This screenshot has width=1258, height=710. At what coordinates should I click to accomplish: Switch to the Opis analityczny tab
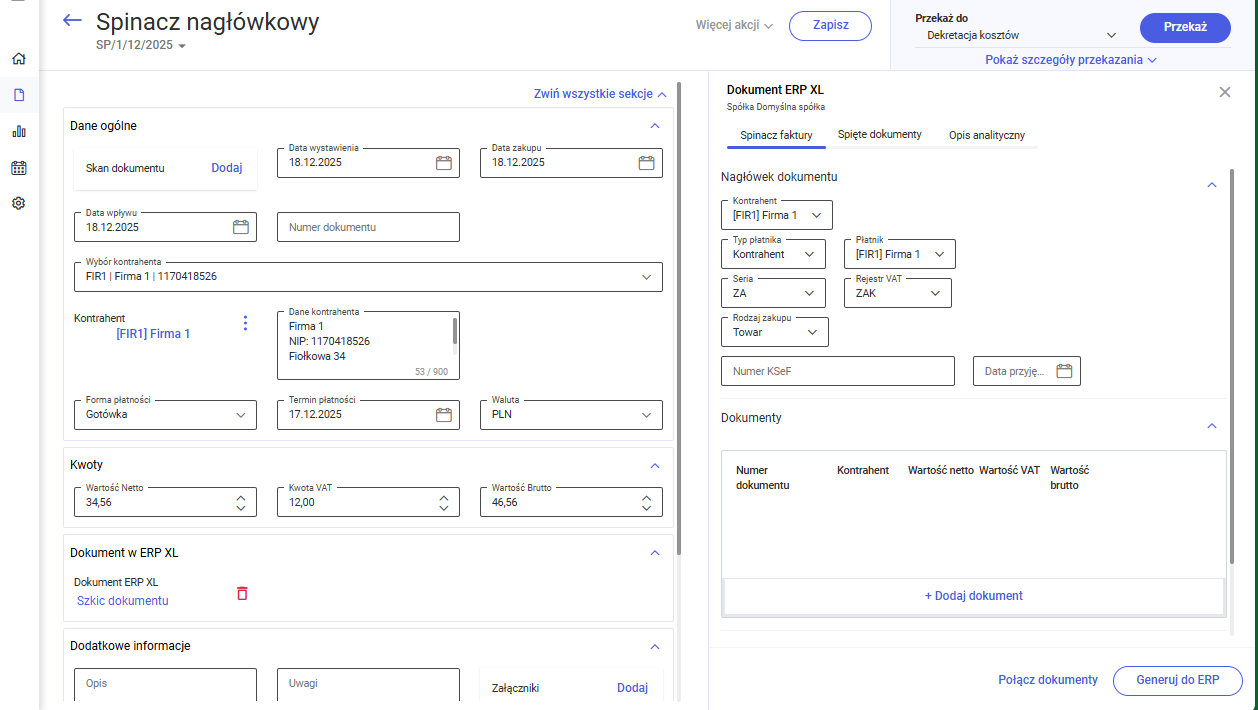tap(986, 136)
